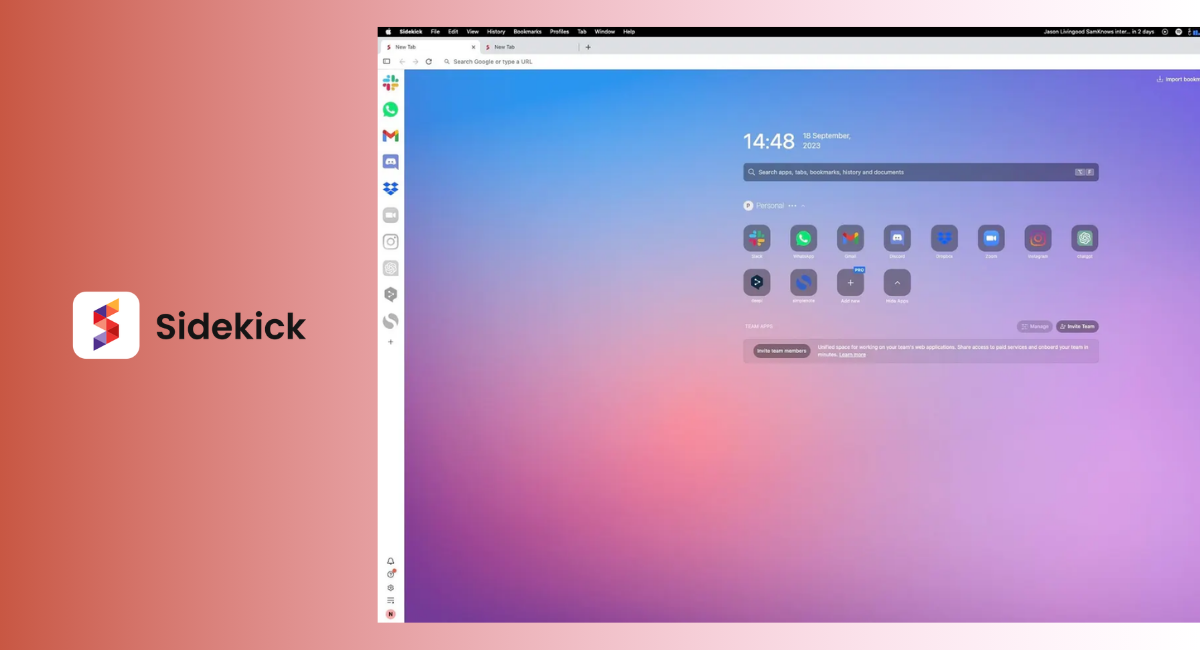Click the Invite Team button
Image resolution: width=1200 pixels, height=650 pixels.
1077,326
